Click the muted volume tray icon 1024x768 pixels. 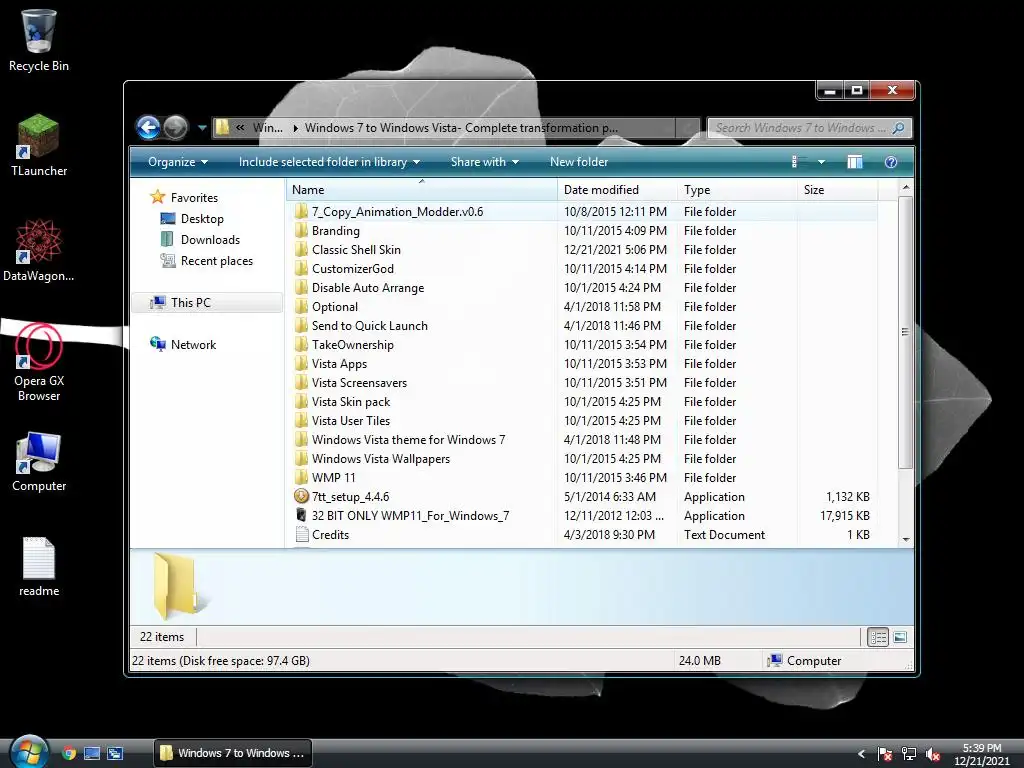933,754
